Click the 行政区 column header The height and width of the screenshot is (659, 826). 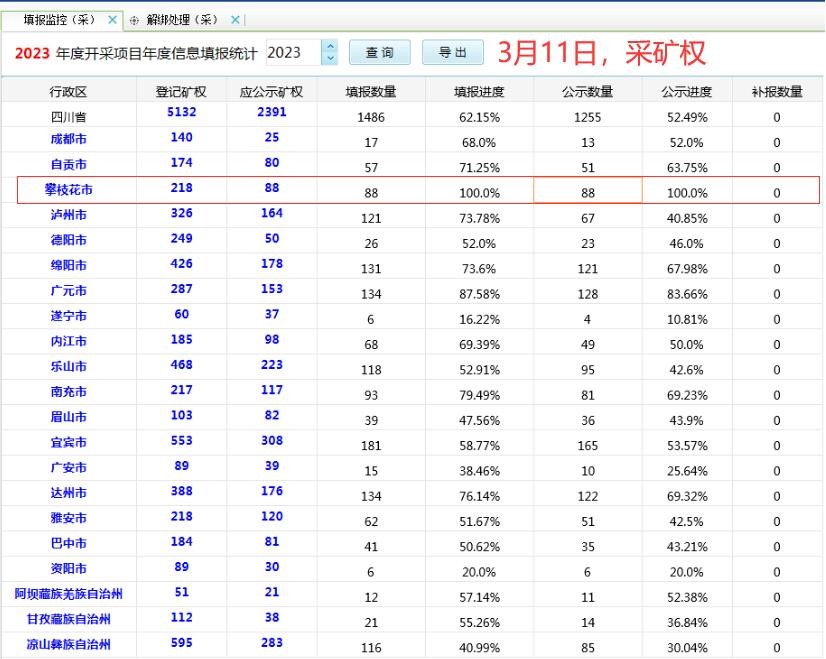click(68, 92)
